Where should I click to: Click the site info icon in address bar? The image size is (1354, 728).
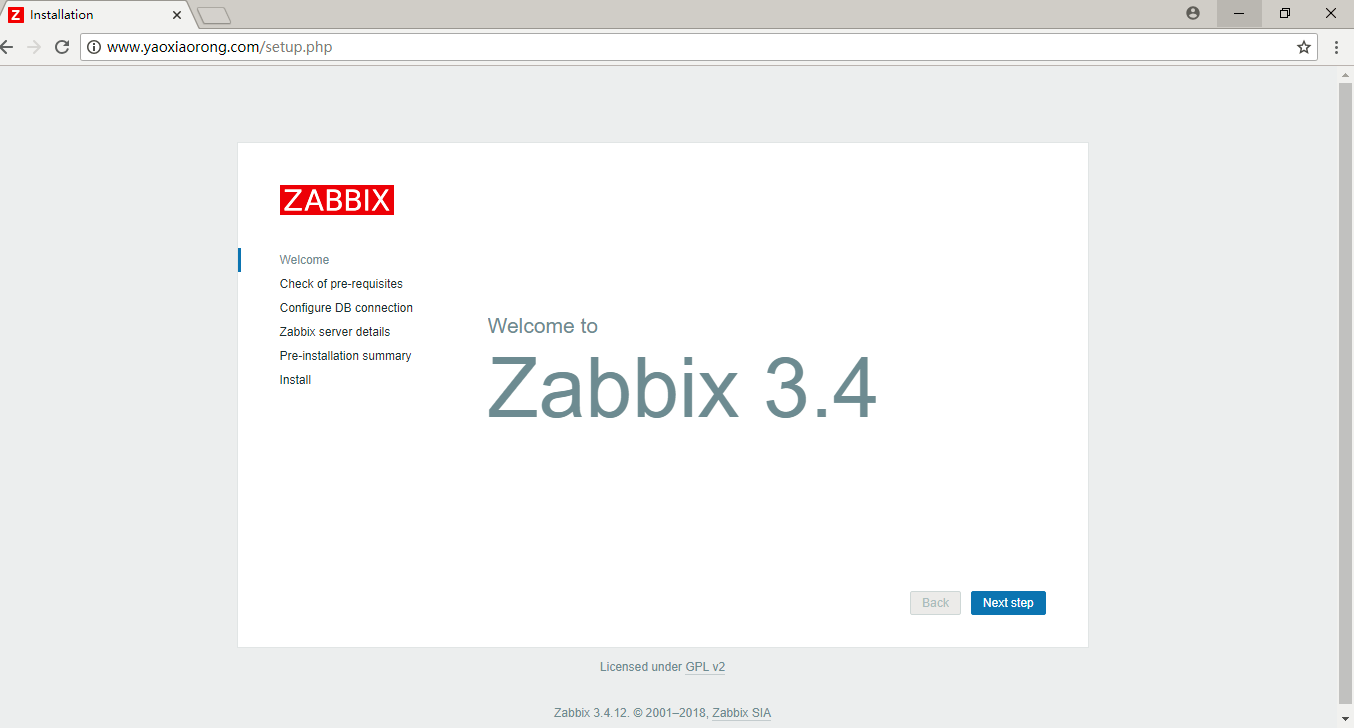pos(94,47)
